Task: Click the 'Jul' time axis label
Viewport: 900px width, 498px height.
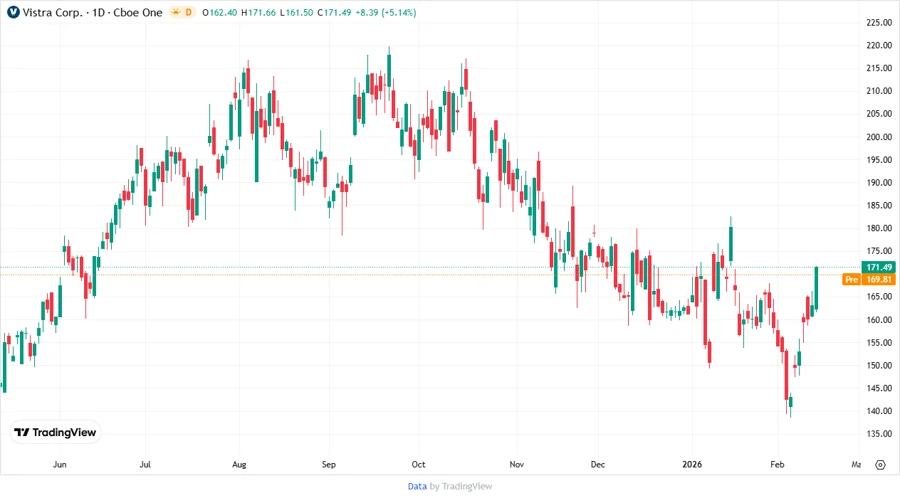Action: click(145, 464)
